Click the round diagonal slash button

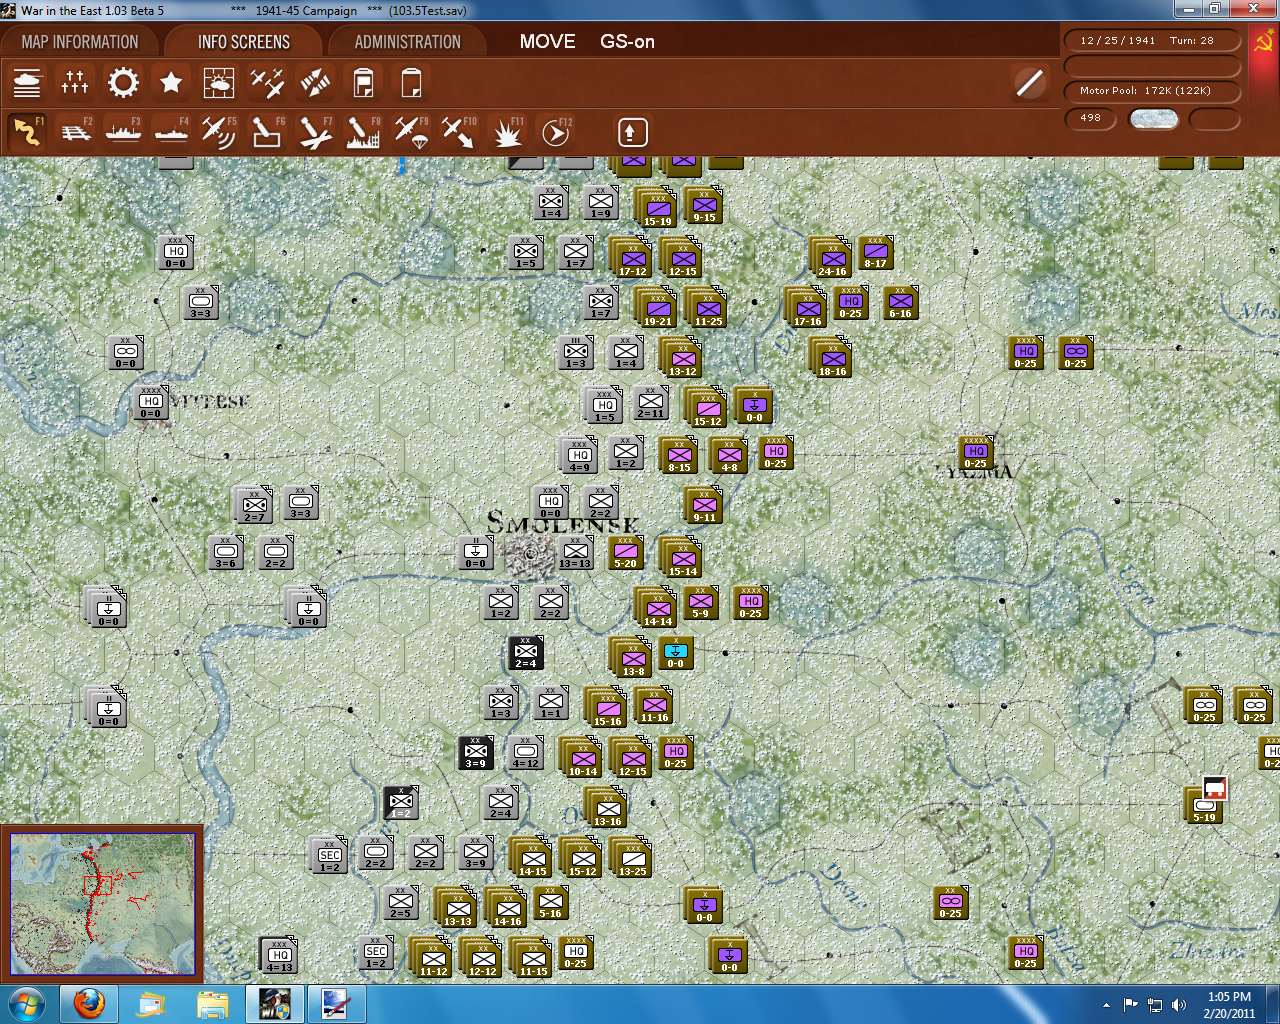pyautogui.click(x=1029, y=83)
